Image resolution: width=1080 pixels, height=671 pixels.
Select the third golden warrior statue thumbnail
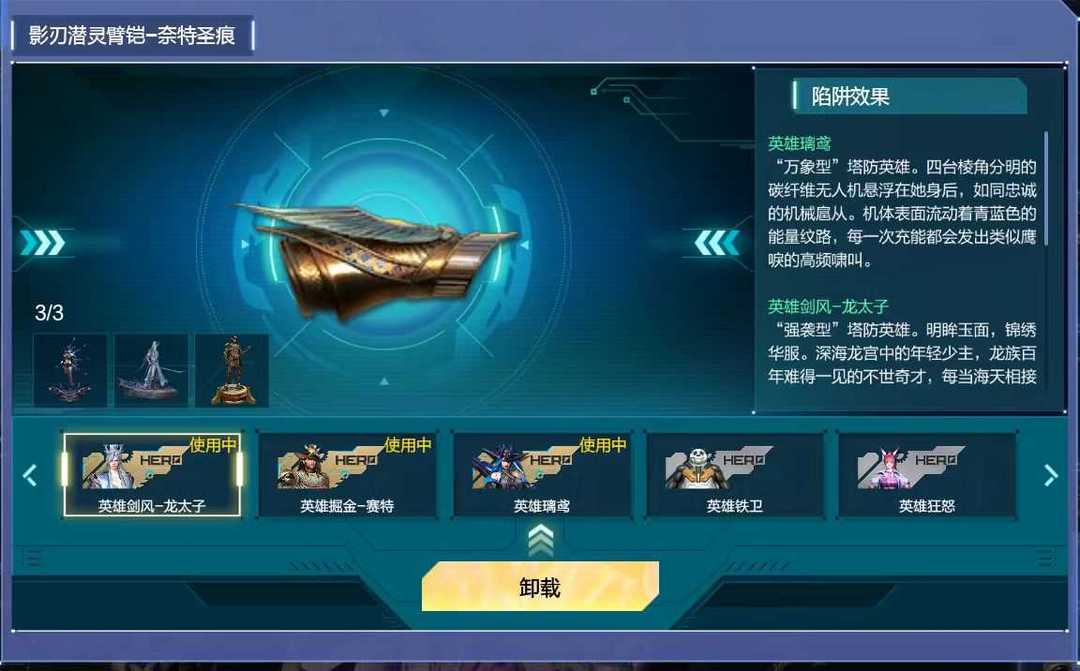[x=232, y=371]
